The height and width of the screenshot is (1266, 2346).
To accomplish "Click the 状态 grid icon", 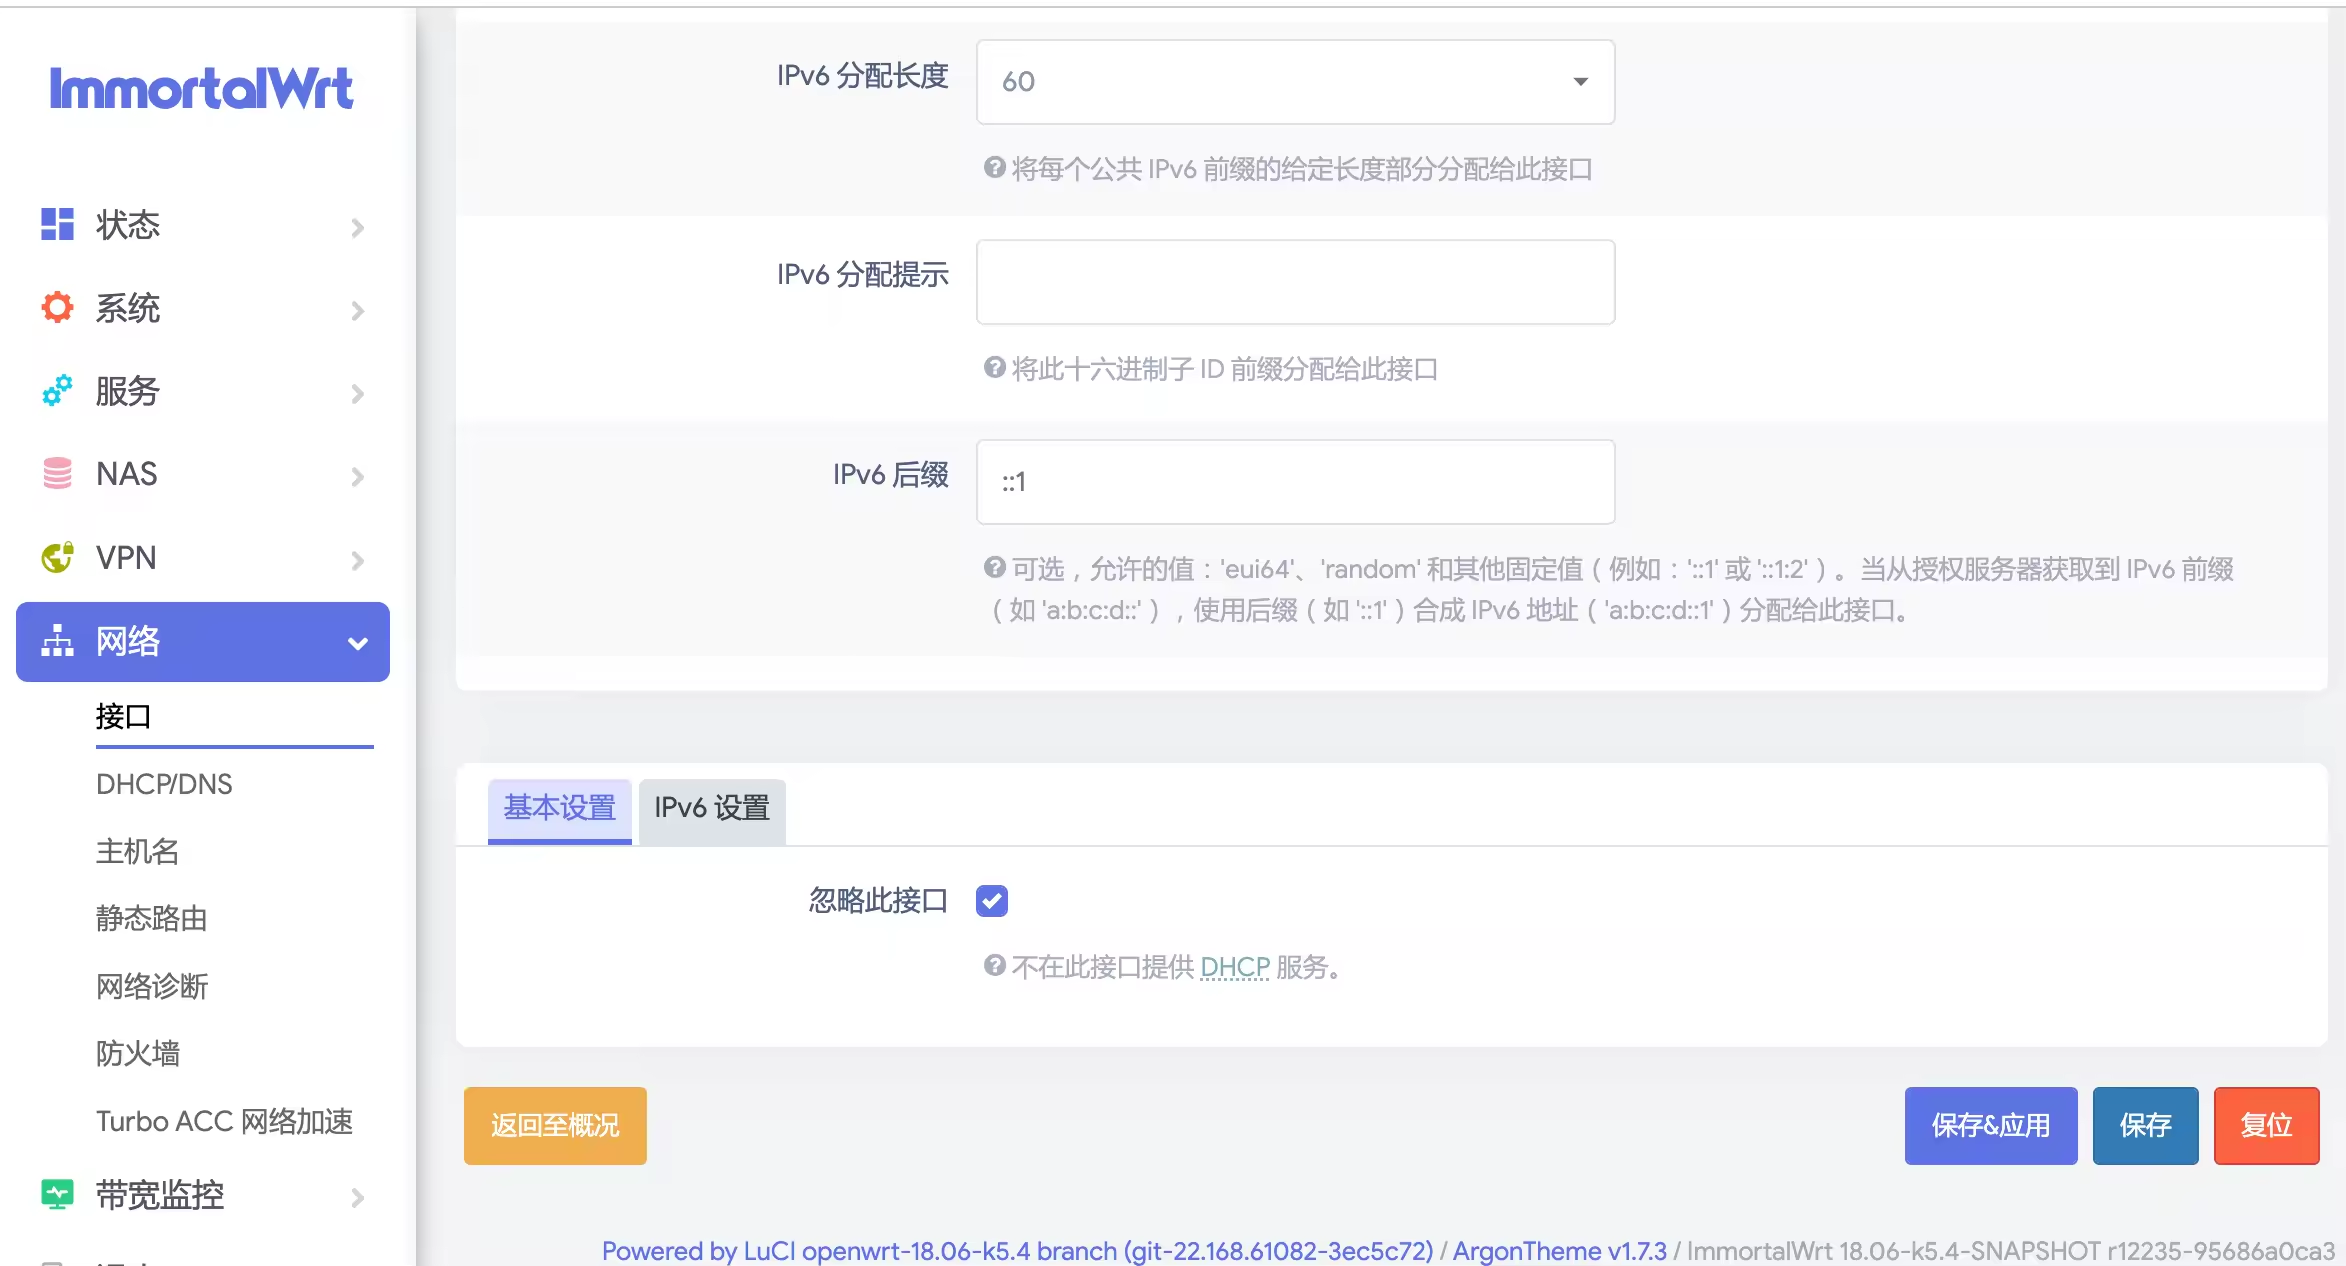I will [57, 224].
